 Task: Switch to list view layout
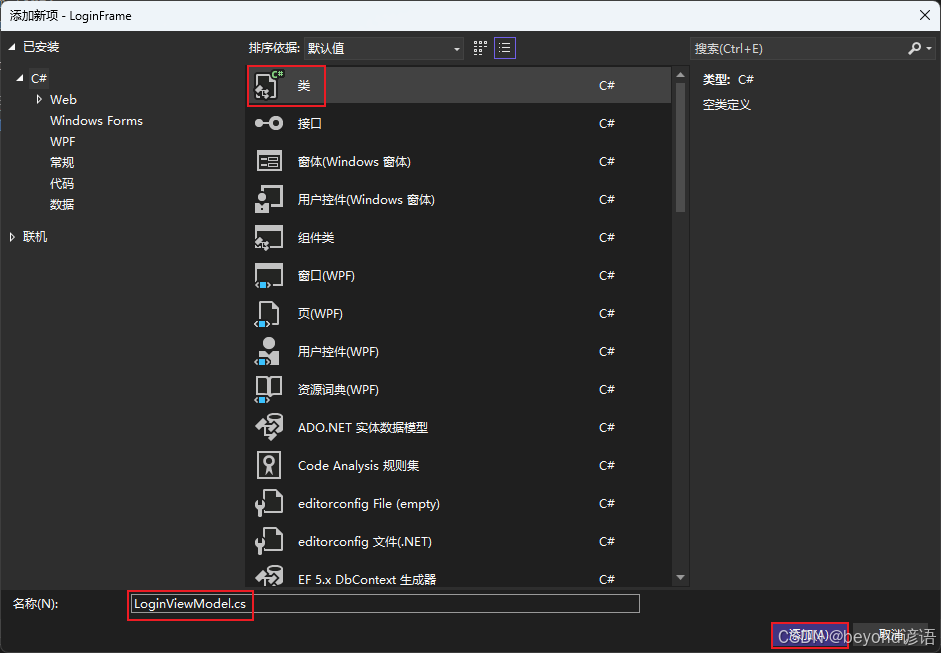tap(505, 48)
